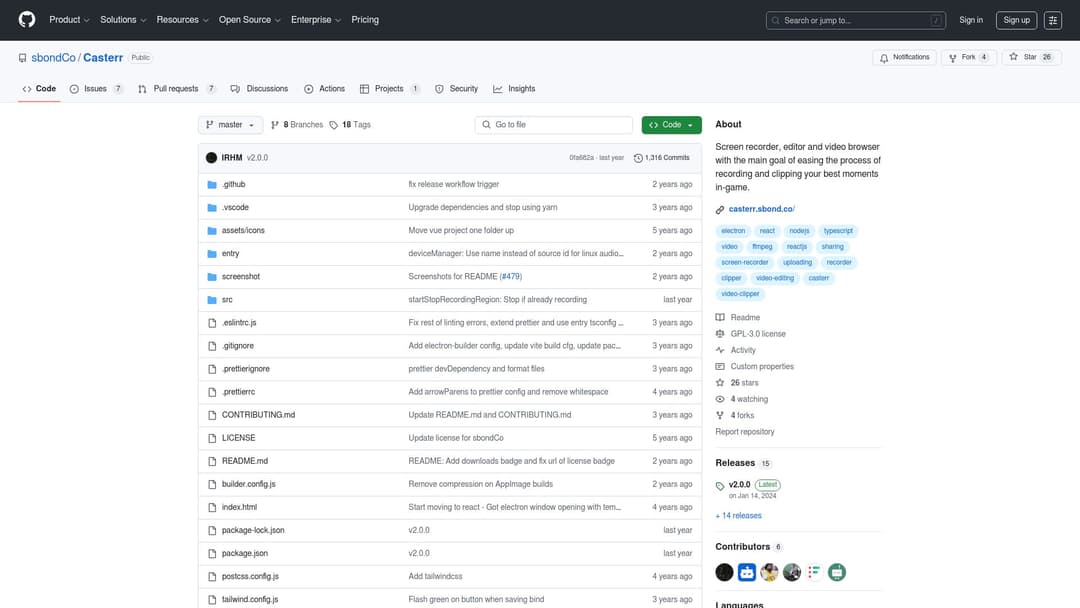Open the casterr.sbond.co website link

click(761, 209)
